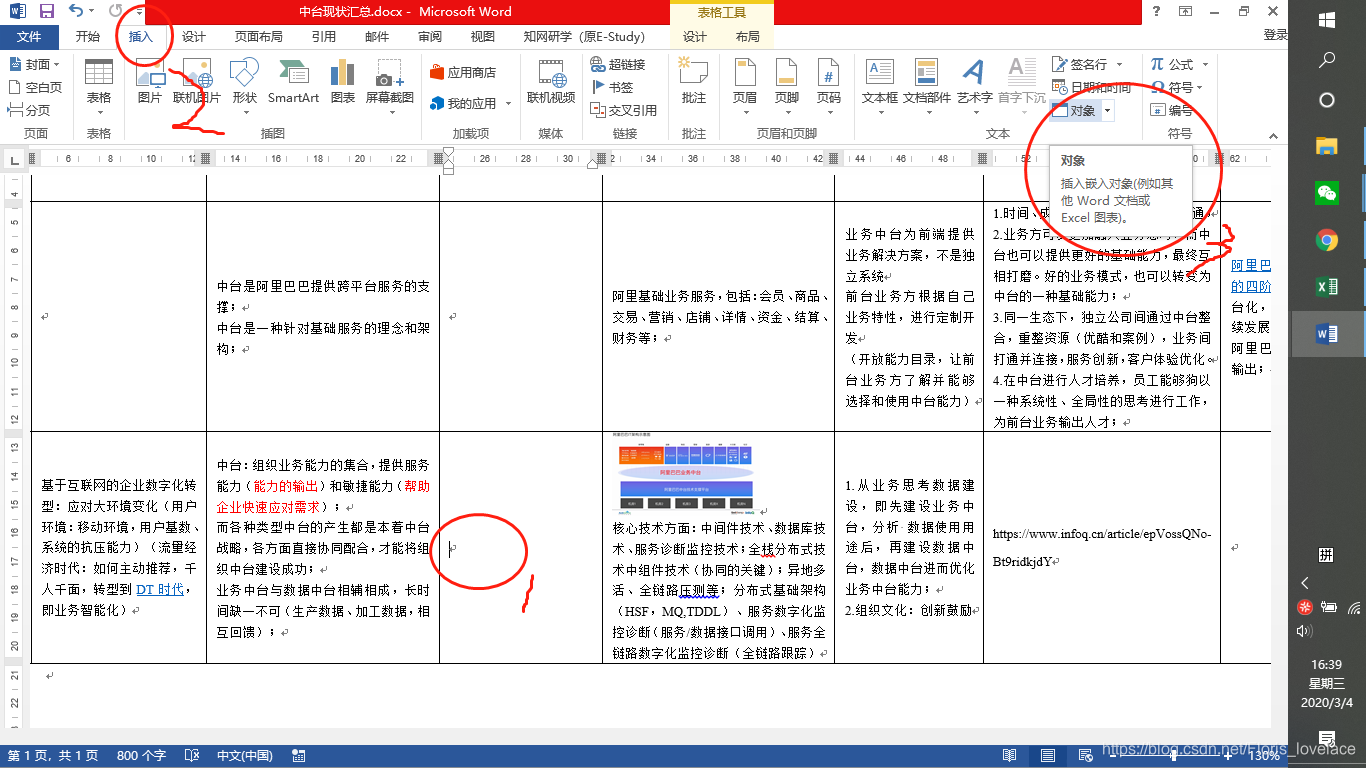Switch to the 开始 Home tab
Viewport: 1366px width, 768px height.
(x=88, y=37)
